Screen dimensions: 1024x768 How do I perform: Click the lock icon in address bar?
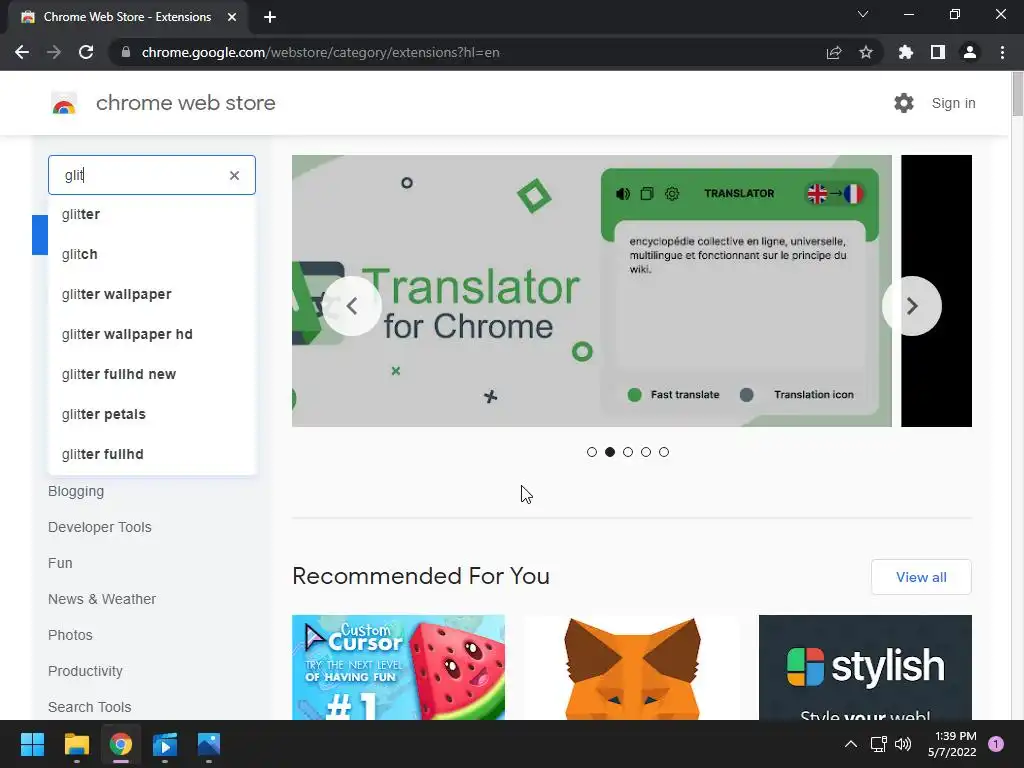(x=126, y=52)
